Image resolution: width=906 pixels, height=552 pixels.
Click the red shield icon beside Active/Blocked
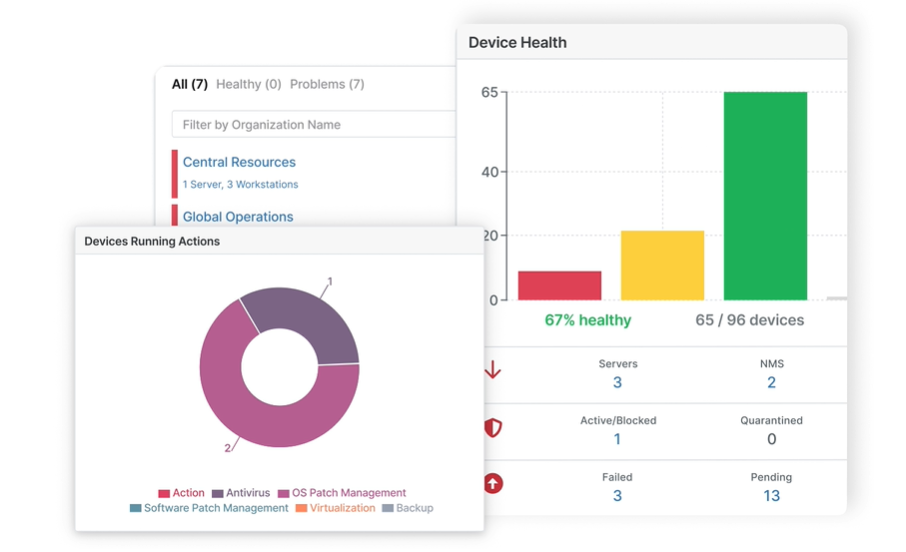[493, 428]
